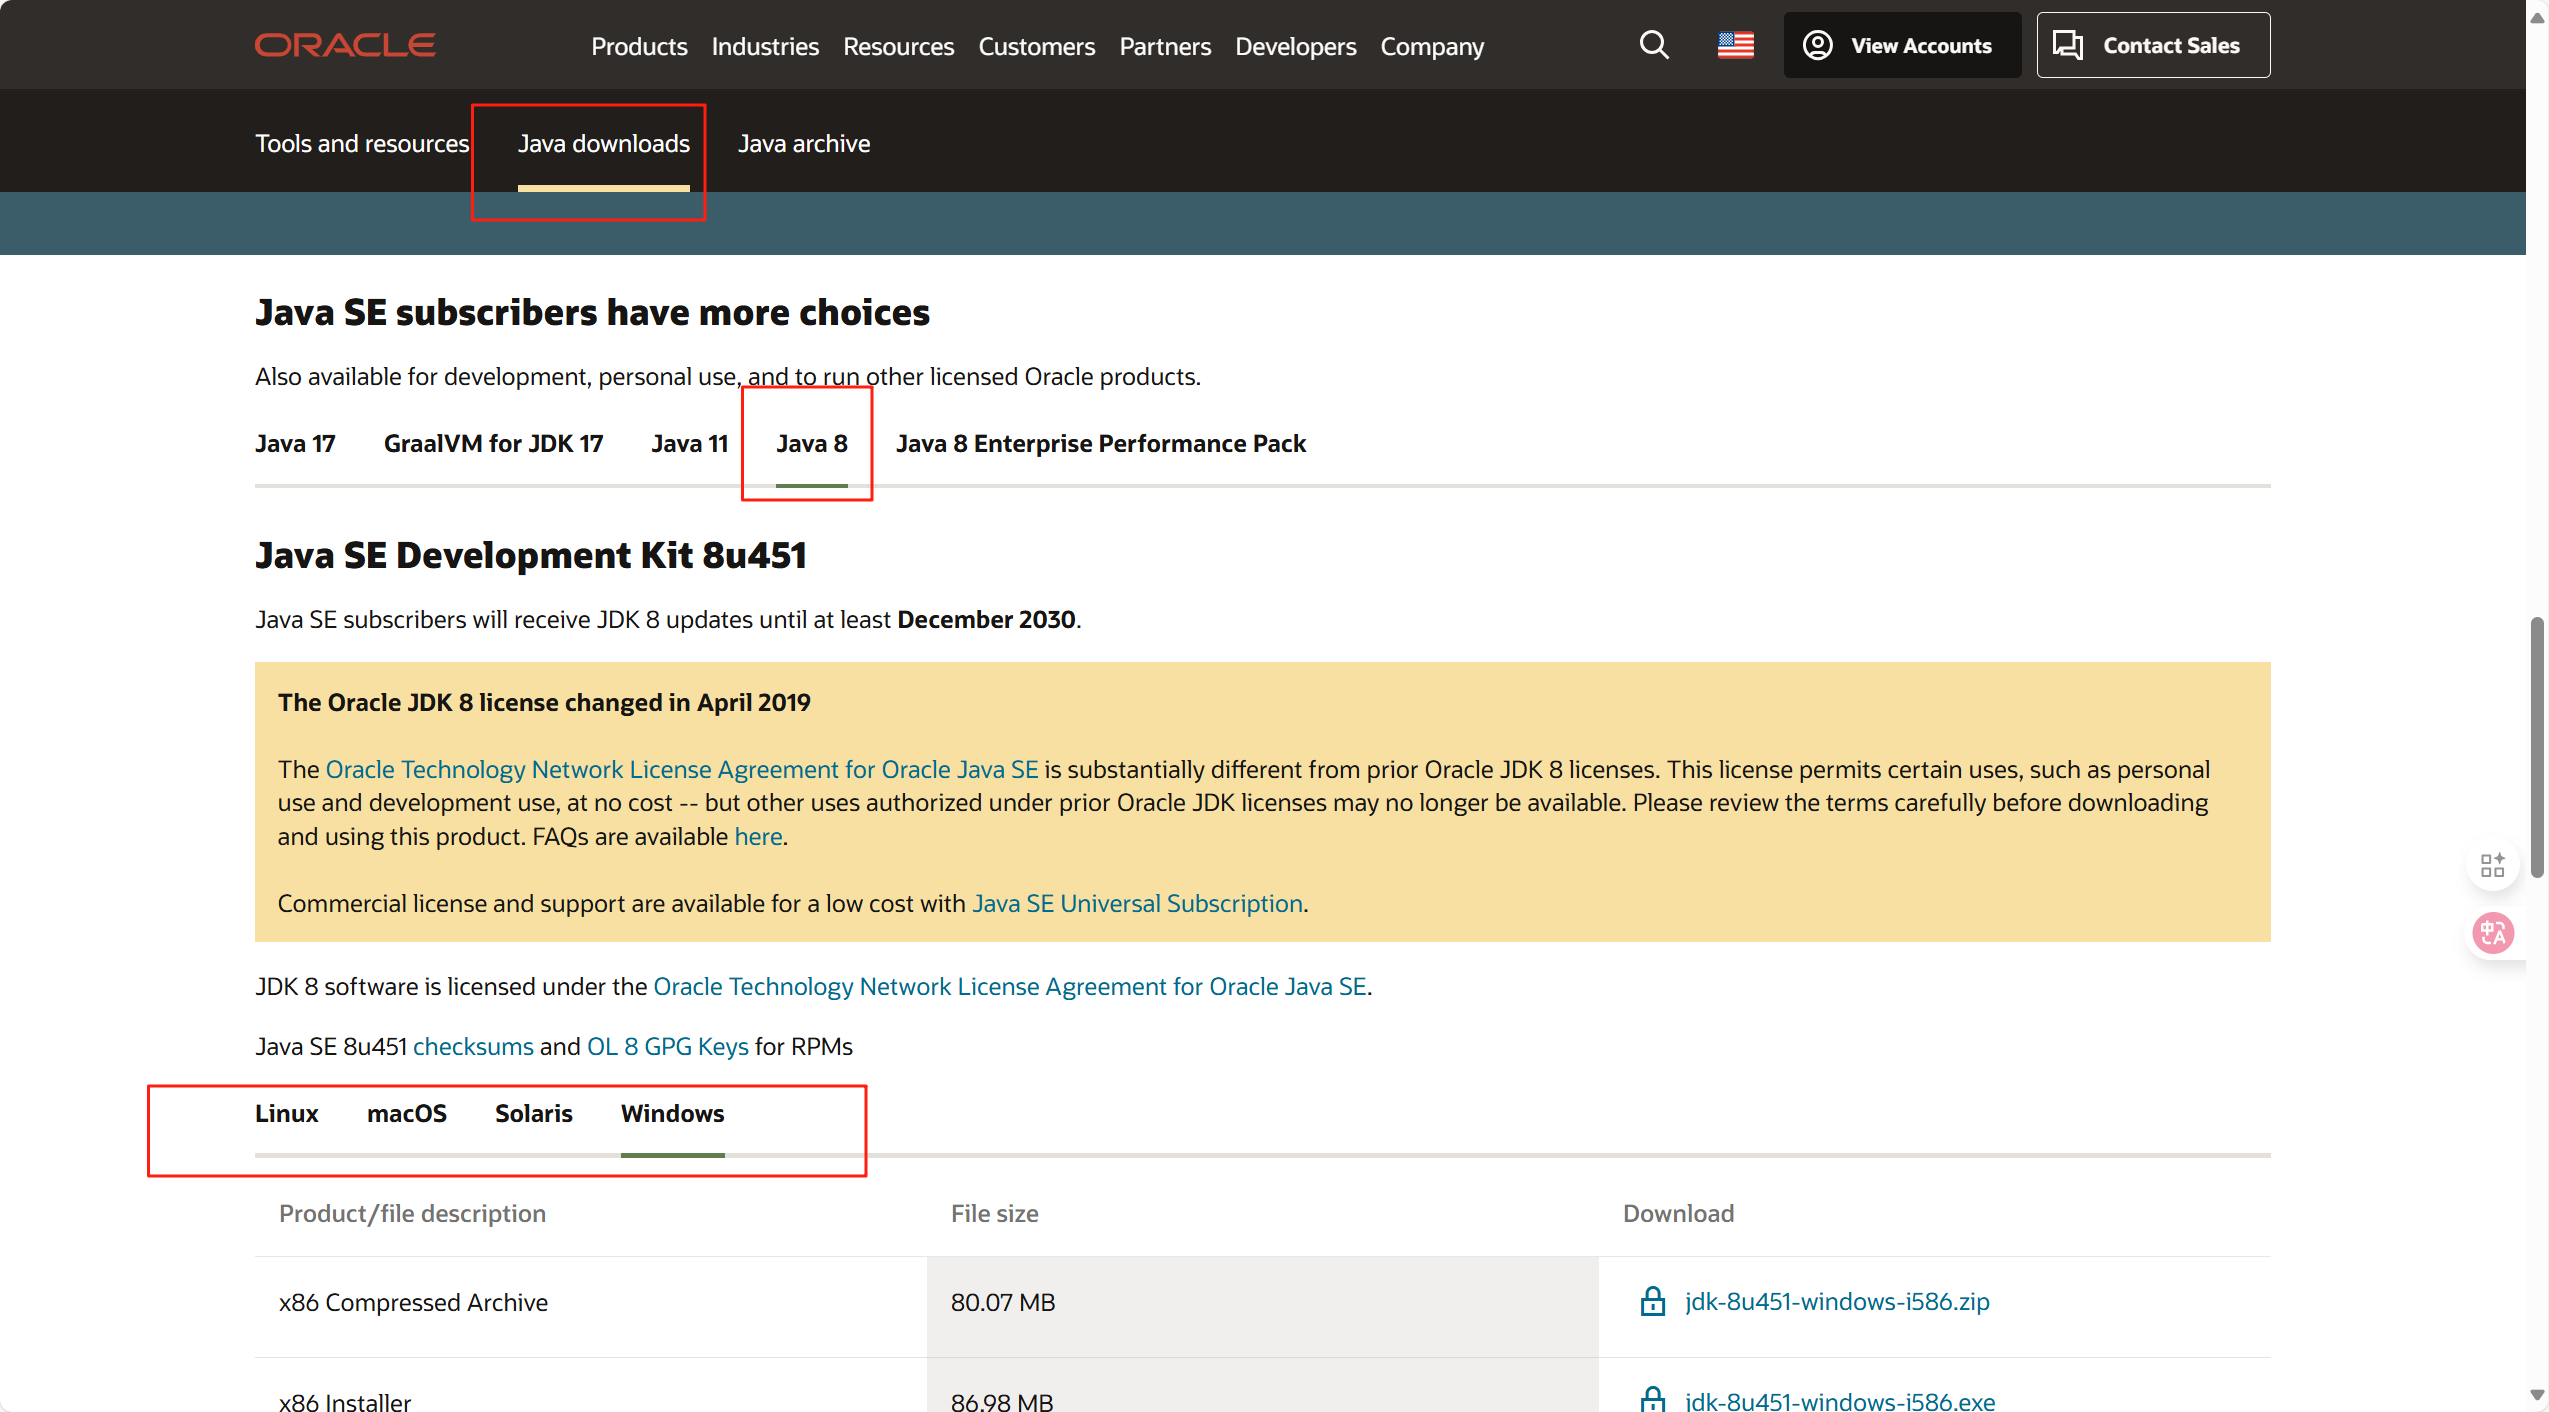Open the search panel
This screenshot has width=2549, height=1412.
point(1653,45)
